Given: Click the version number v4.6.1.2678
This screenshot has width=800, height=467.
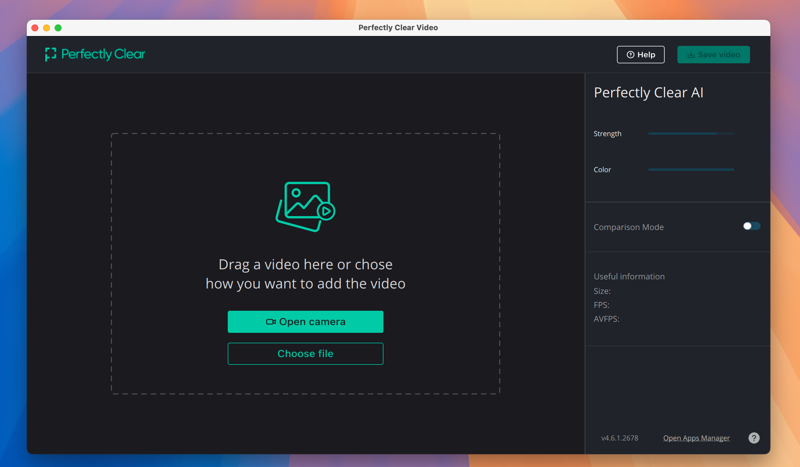Looking at the screenshot, I should click(619, 438).
